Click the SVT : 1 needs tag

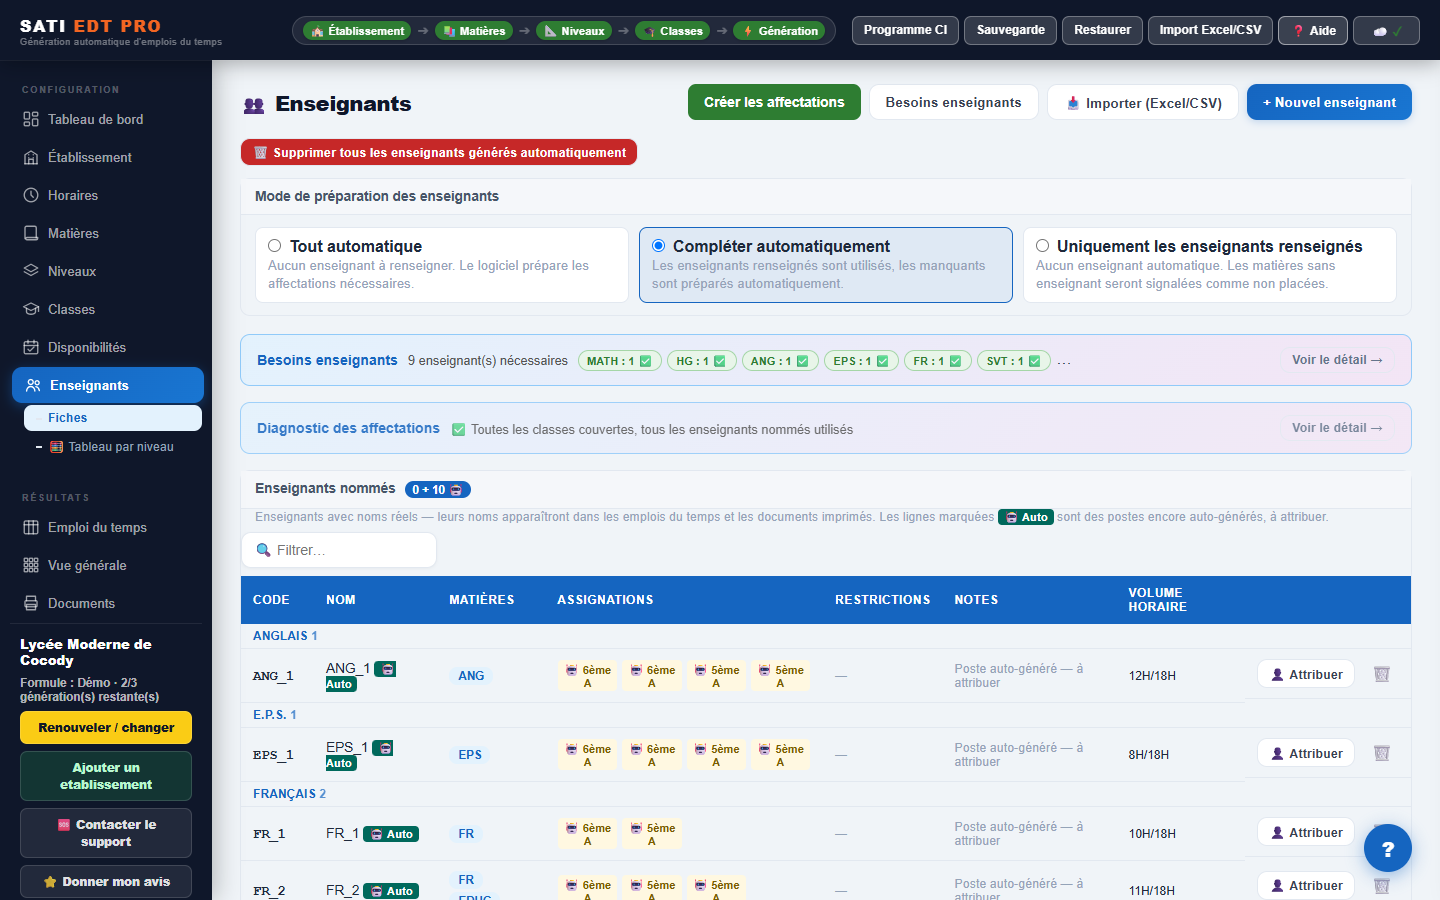click(1013, 361)
